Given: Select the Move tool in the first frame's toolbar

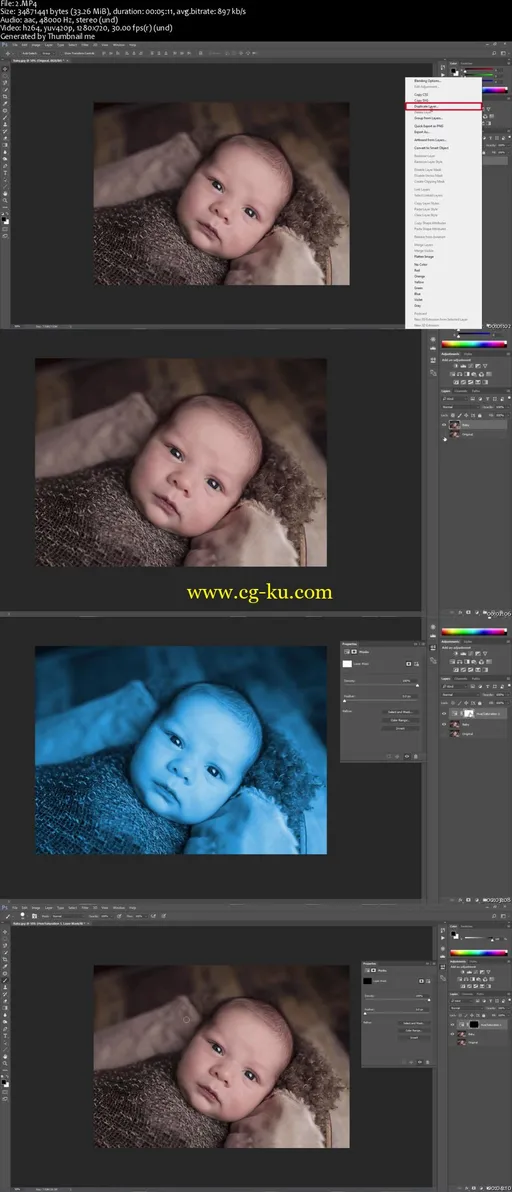Looking at the screenshot, I should point(5,69).
